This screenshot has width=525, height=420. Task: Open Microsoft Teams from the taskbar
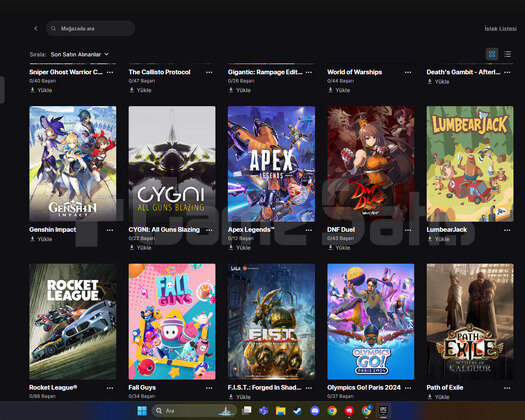(264, 411)
